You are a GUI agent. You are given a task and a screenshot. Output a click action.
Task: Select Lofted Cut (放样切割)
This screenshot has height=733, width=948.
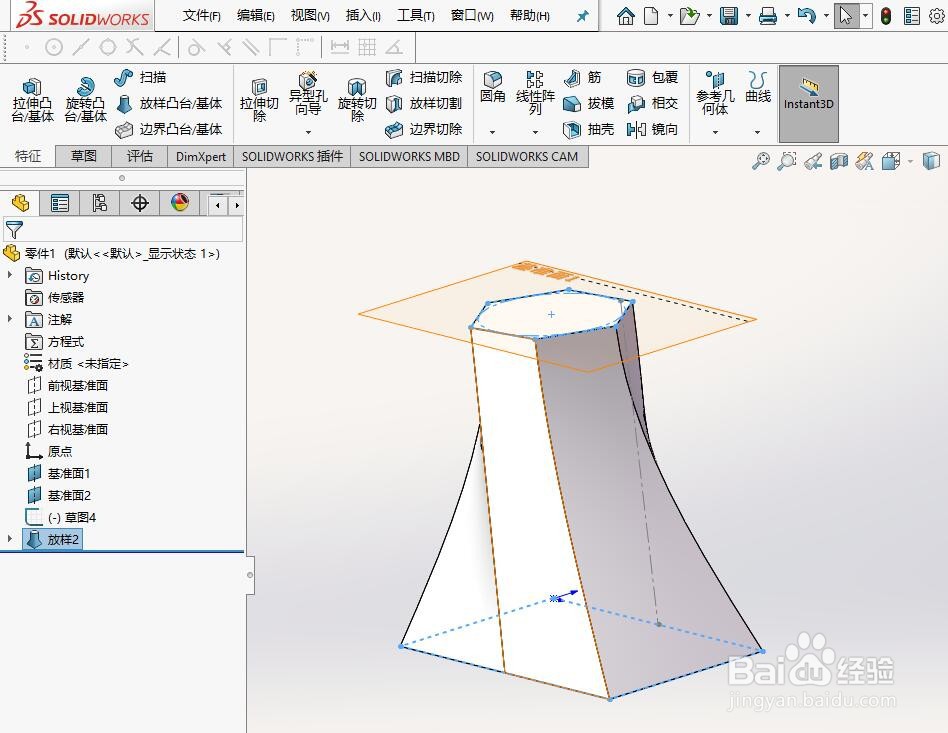(424, 103)
